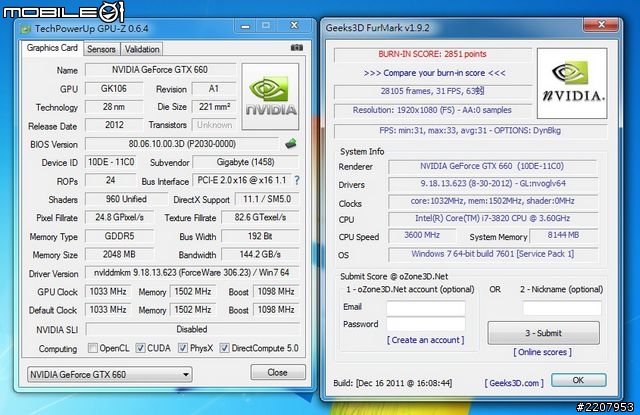Maximize the GPU-Z window

266,26
